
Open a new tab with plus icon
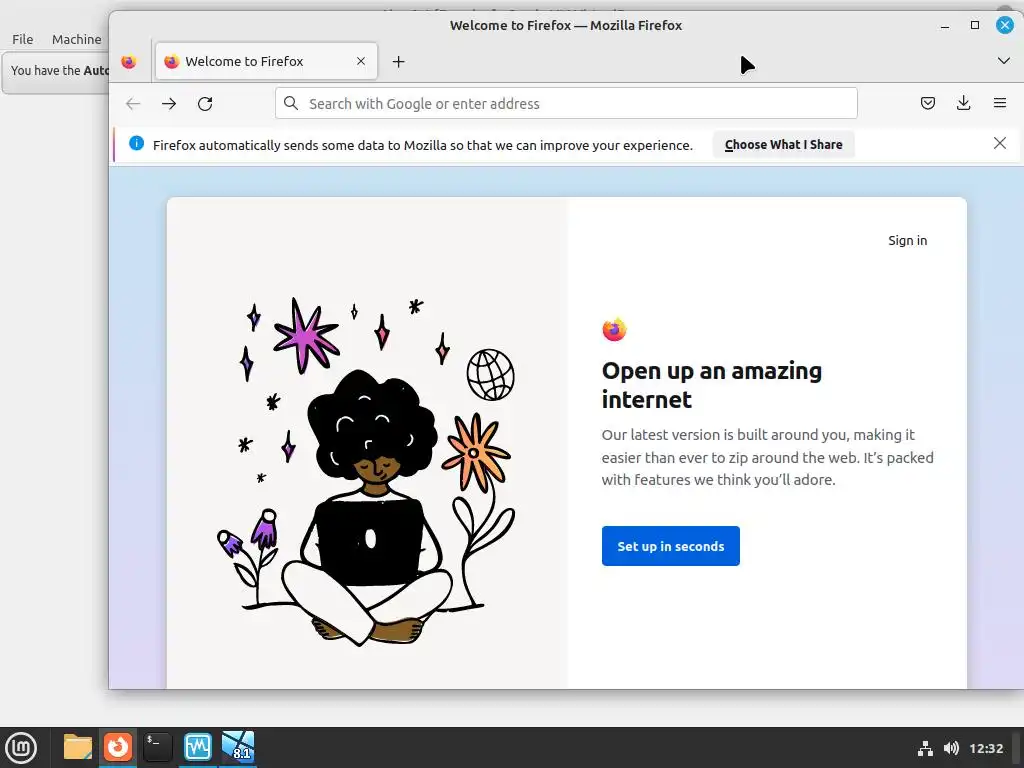[398, 61]
